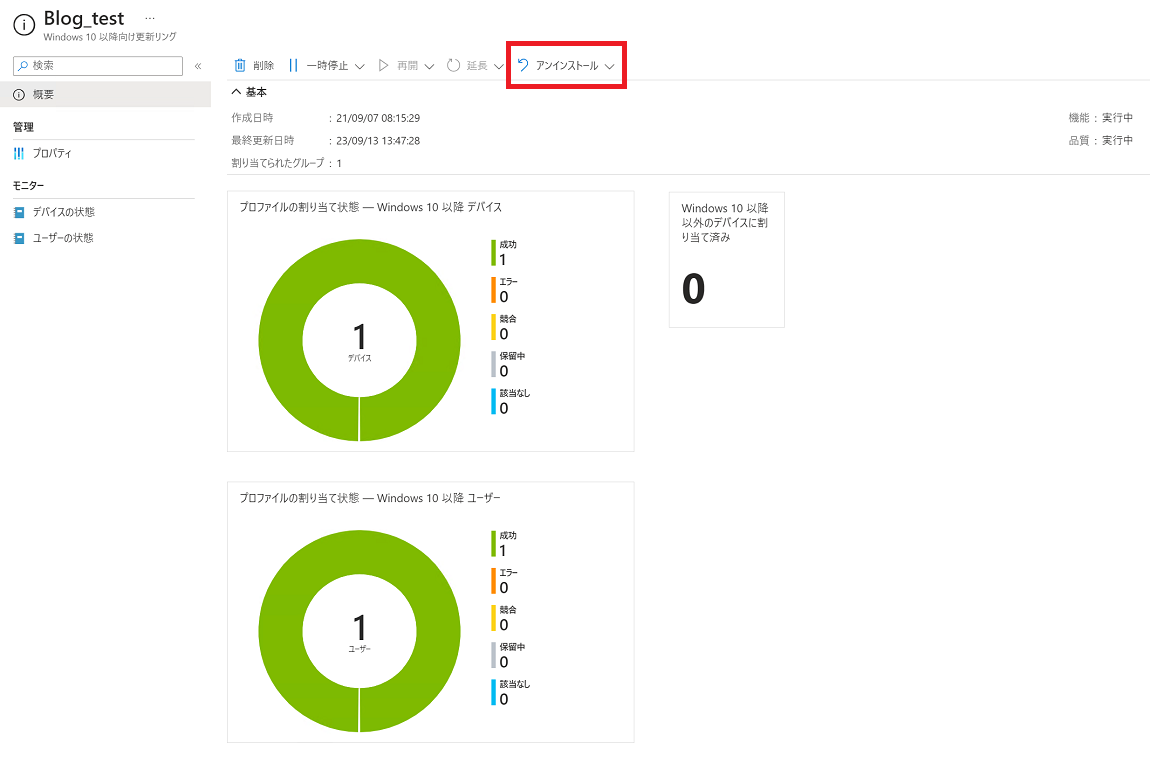Click the アンインストール undo arrow icon
Screen dimensions: 1150x764
[523, 66]
